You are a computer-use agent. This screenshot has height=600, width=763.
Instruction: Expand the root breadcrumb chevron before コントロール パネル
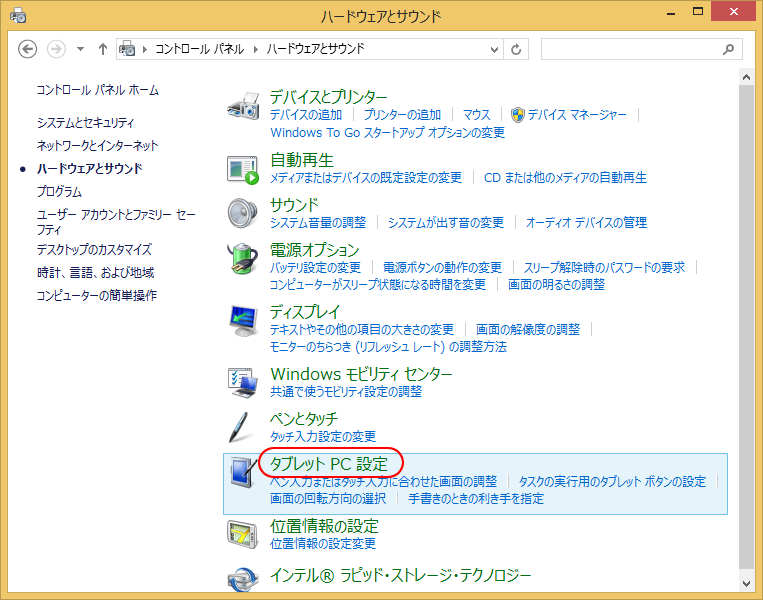pyautogui.click(x=145, y=49)
